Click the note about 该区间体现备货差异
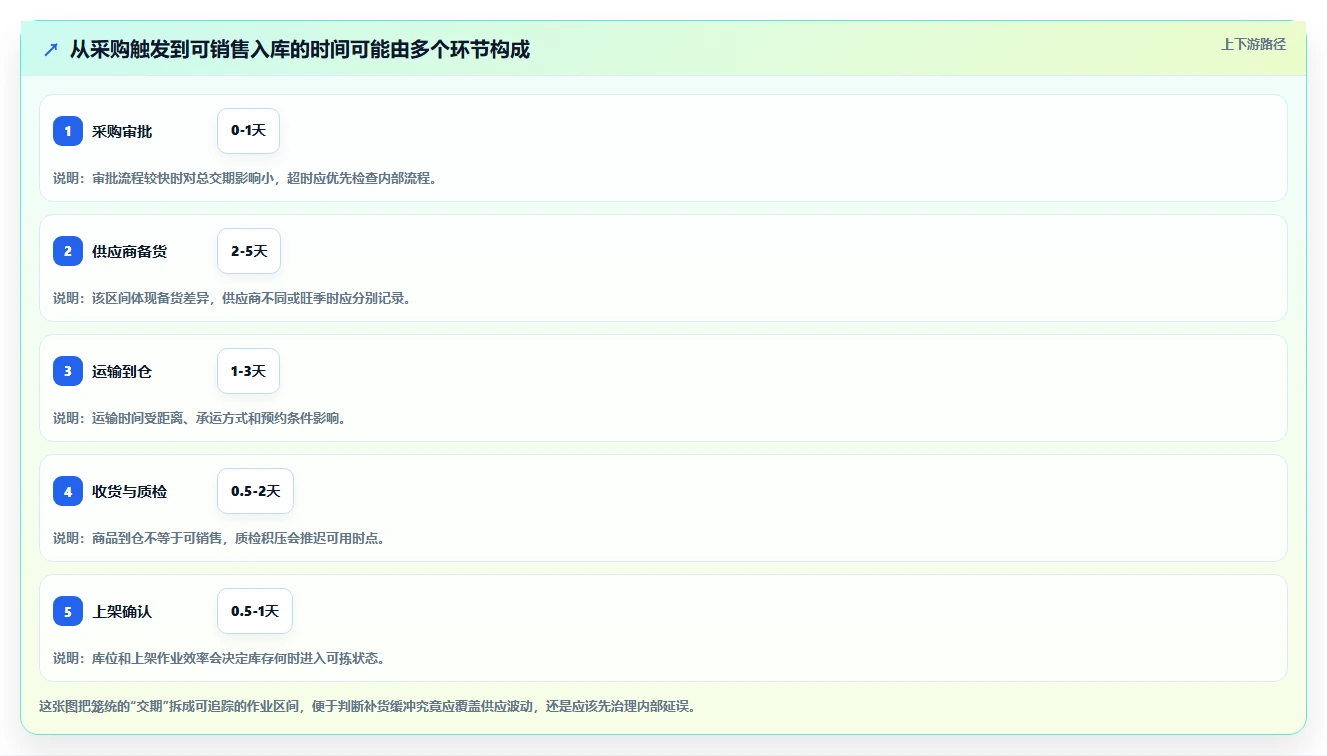Screen dimensions: 1327x756 point(232,298)
